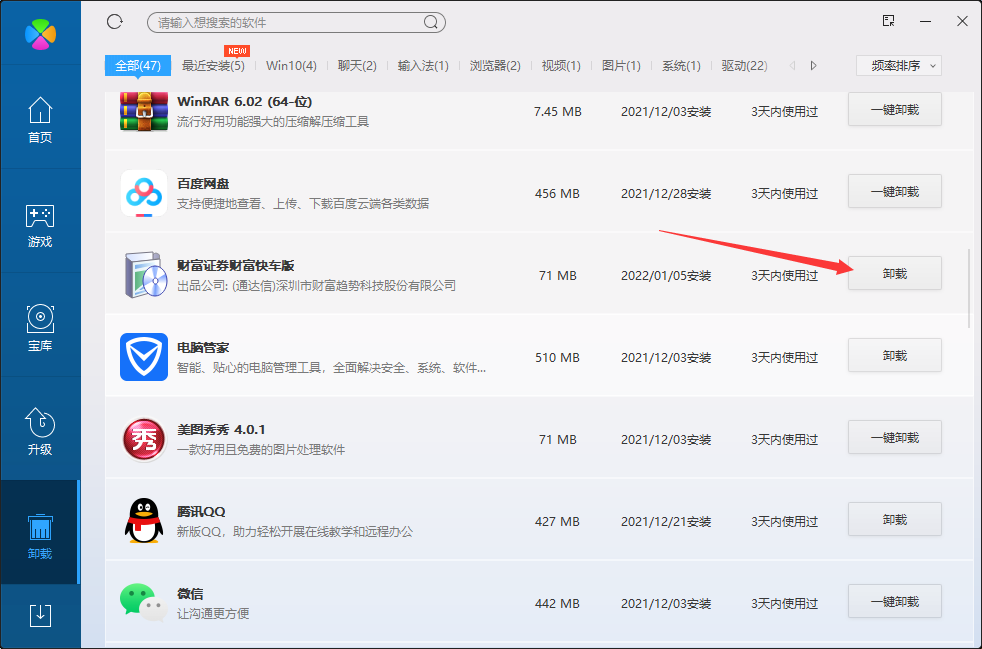Image resolution: width=982 pixels, height=649 pixels.
Task: Click 一键卸载 for 微信
Action: pyautogui.click(x=895, y=601)
